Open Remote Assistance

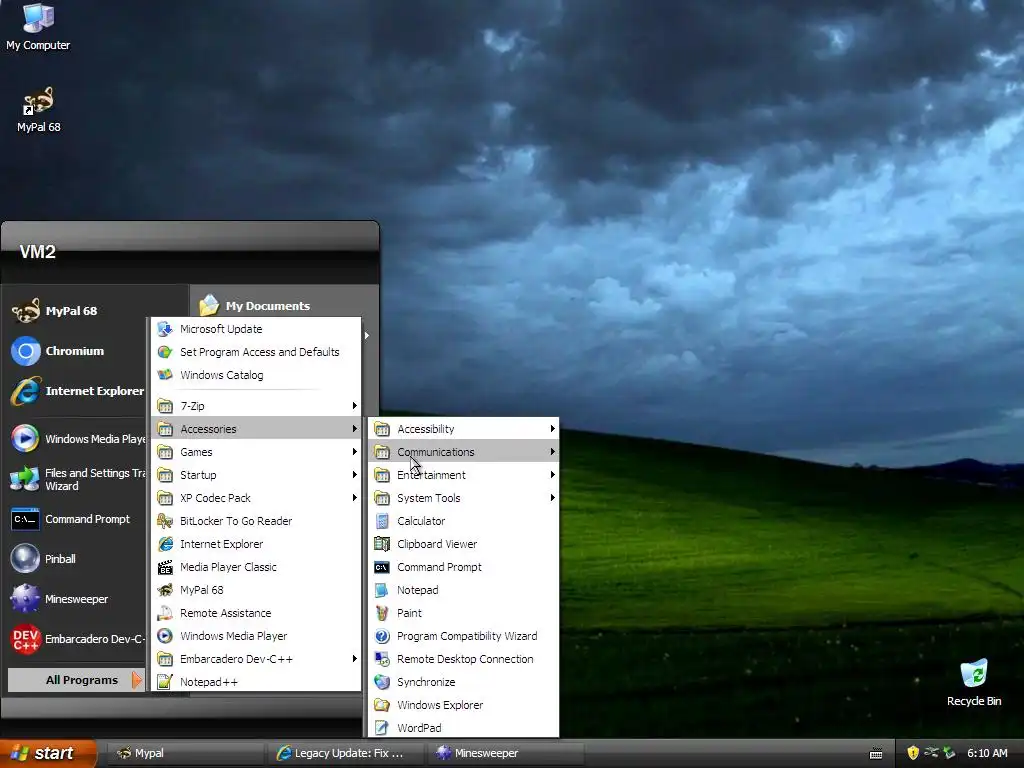pyautogui.click(x=256, y=613)
